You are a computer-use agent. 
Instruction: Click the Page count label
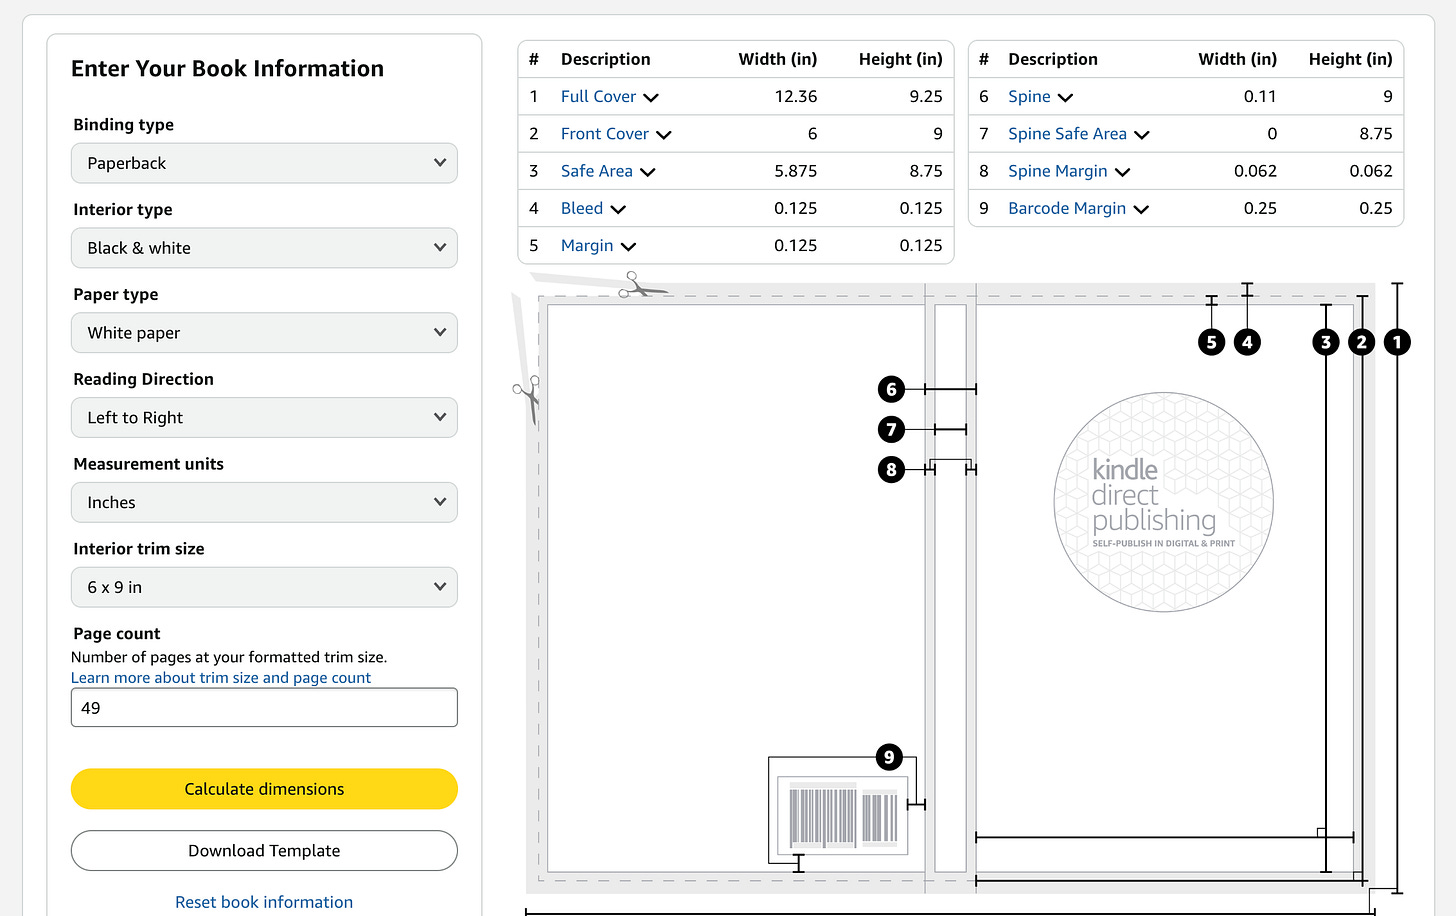[x=117, y=634]
